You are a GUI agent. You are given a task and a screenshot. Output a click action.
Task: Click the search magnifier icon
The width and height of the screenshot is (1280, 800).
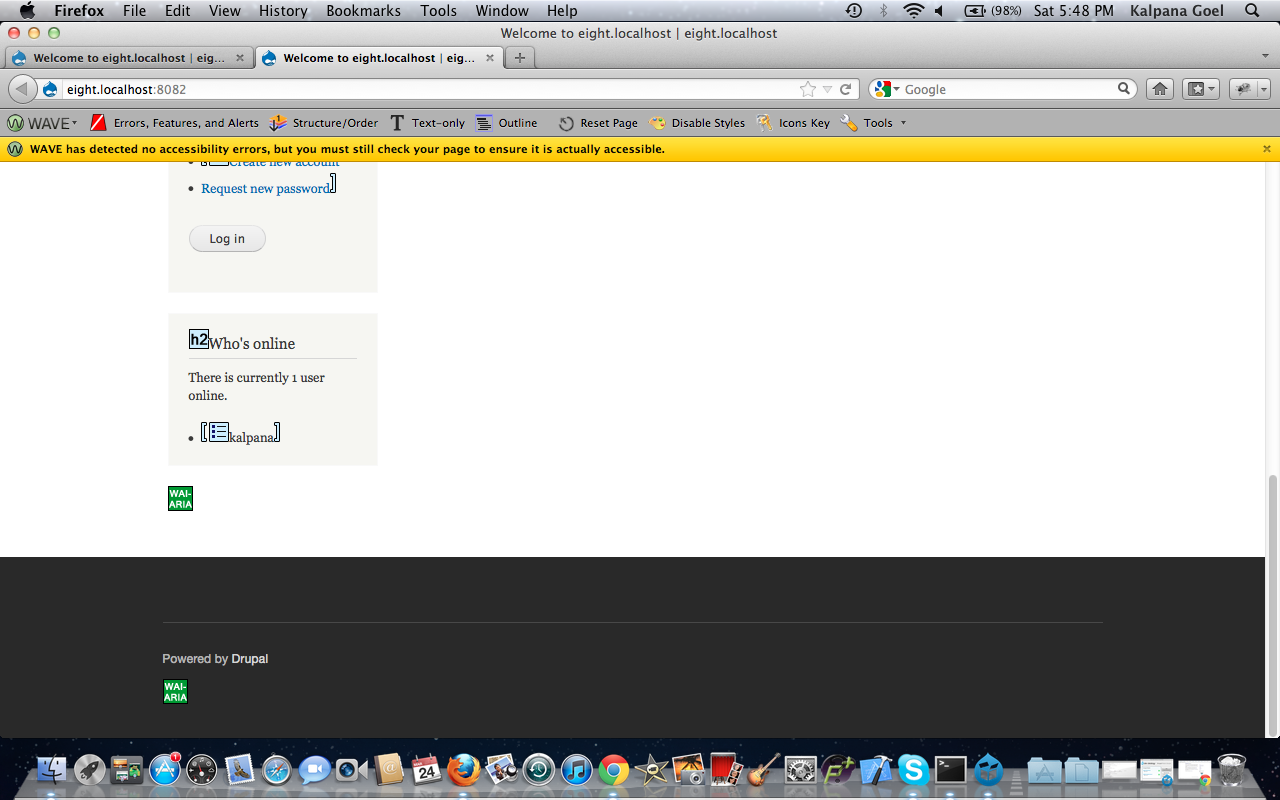(1124, 89)
